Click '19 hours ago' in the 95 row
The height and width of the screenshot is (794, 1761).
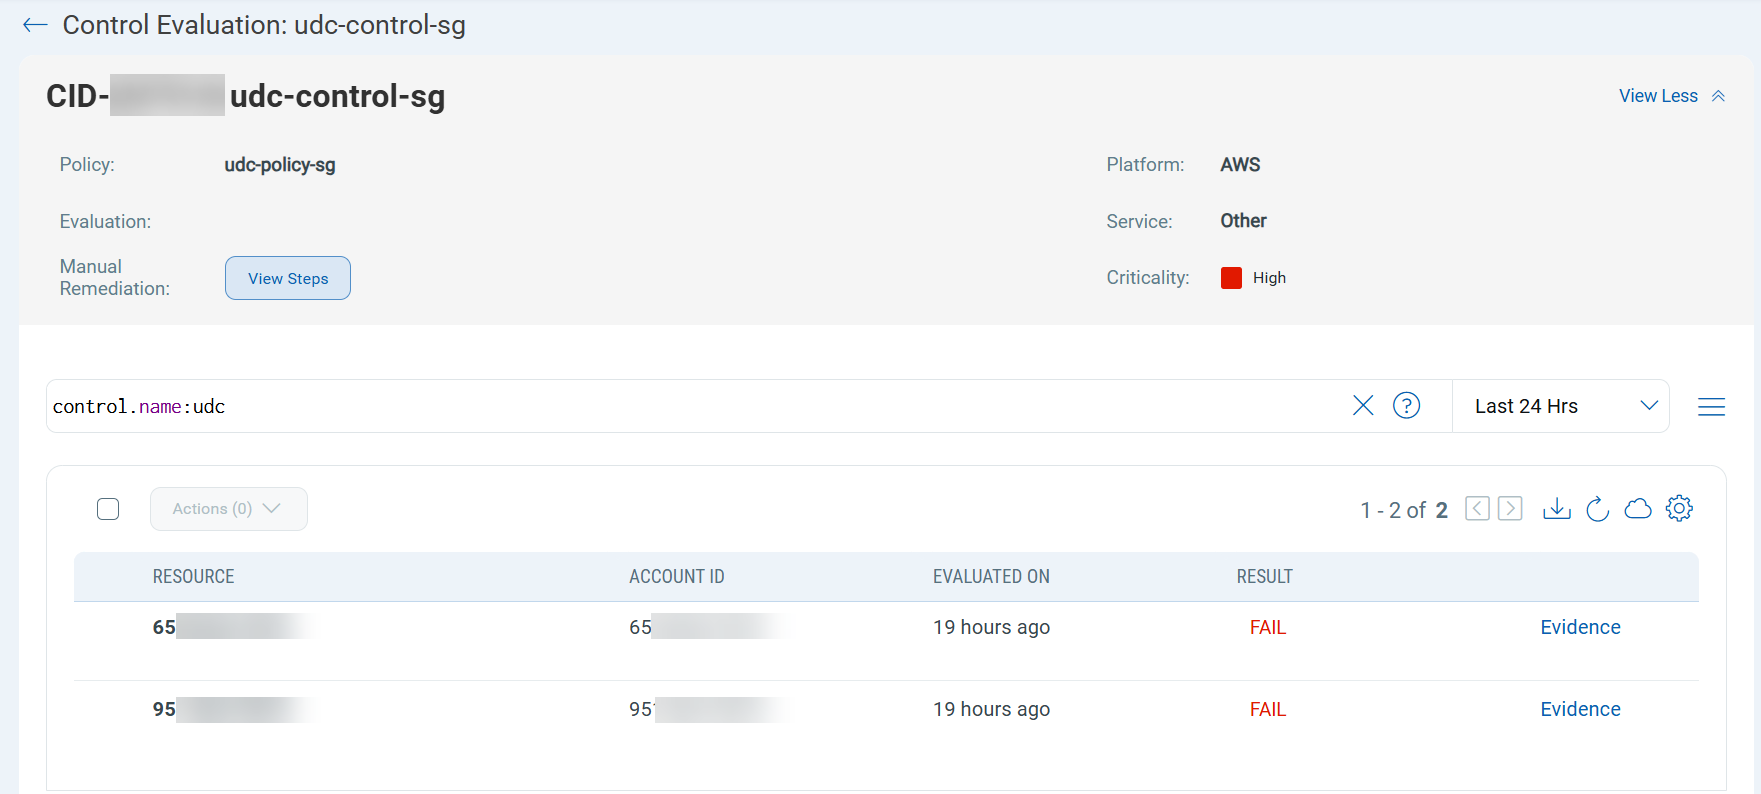coord(991,709)
